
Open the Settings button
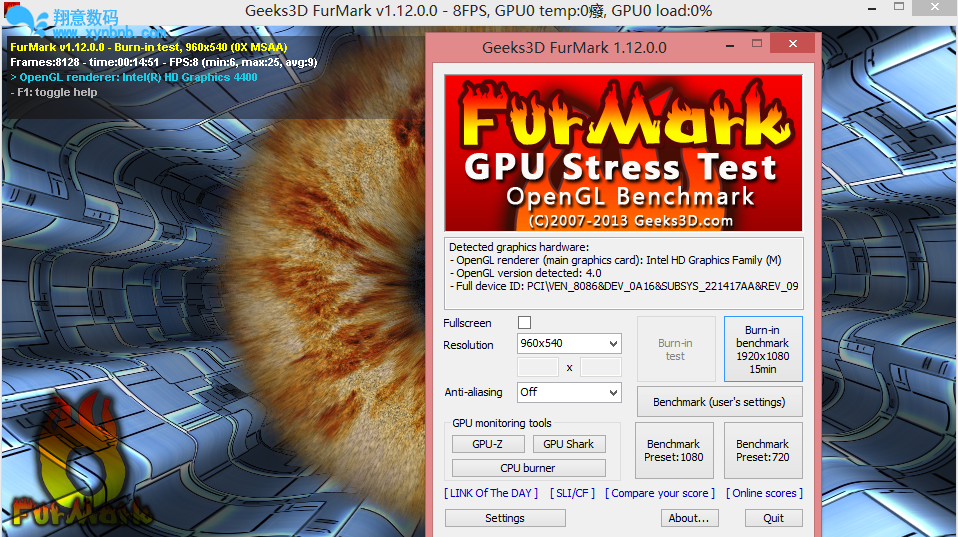point(505,518)
